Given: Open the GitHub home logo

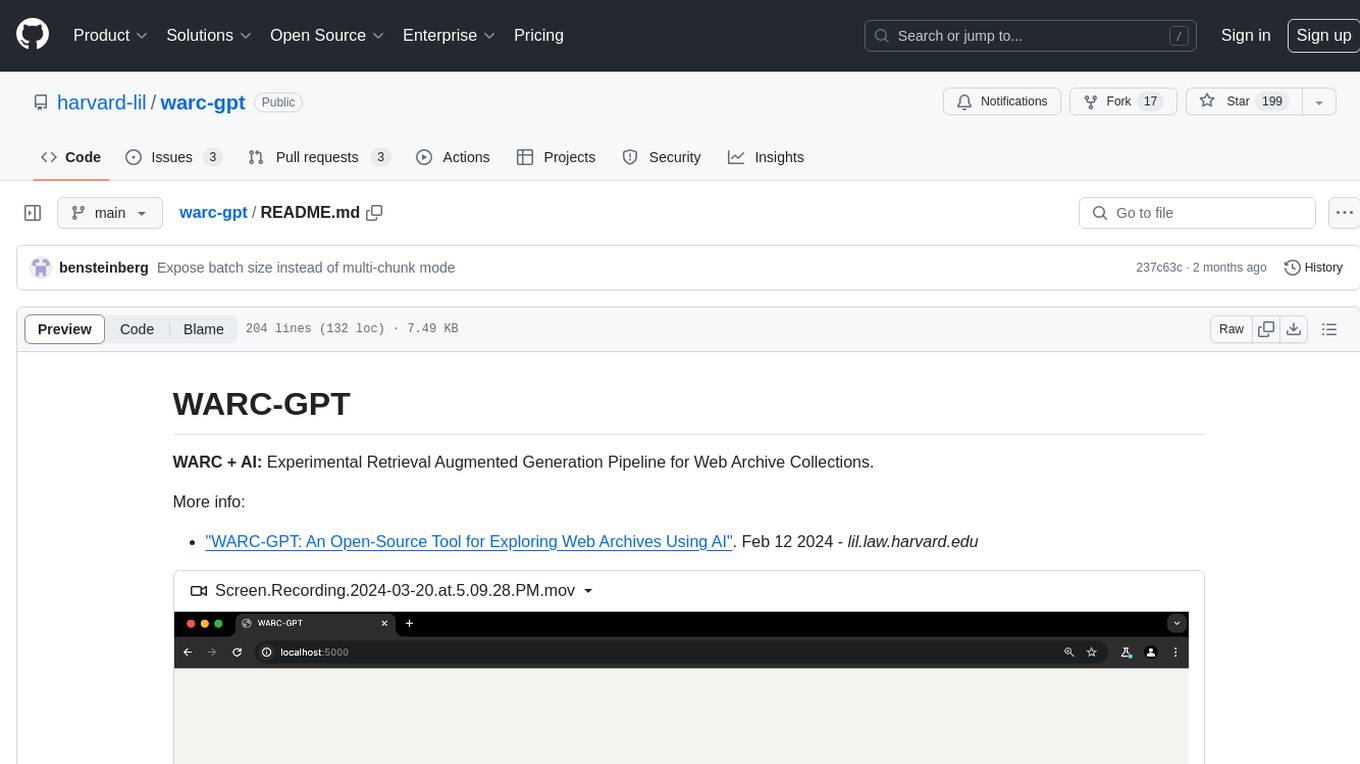Looking at the screenshot, I should (32, 35).
